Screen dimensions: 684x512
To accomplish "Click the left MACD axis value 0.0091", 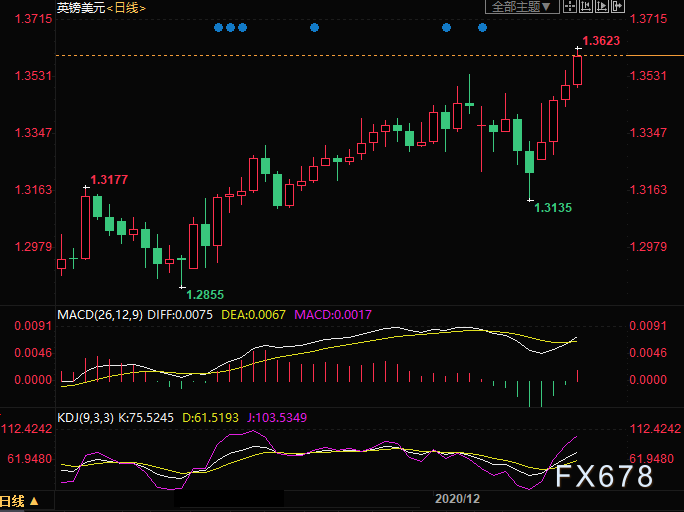I will point(33,326).
